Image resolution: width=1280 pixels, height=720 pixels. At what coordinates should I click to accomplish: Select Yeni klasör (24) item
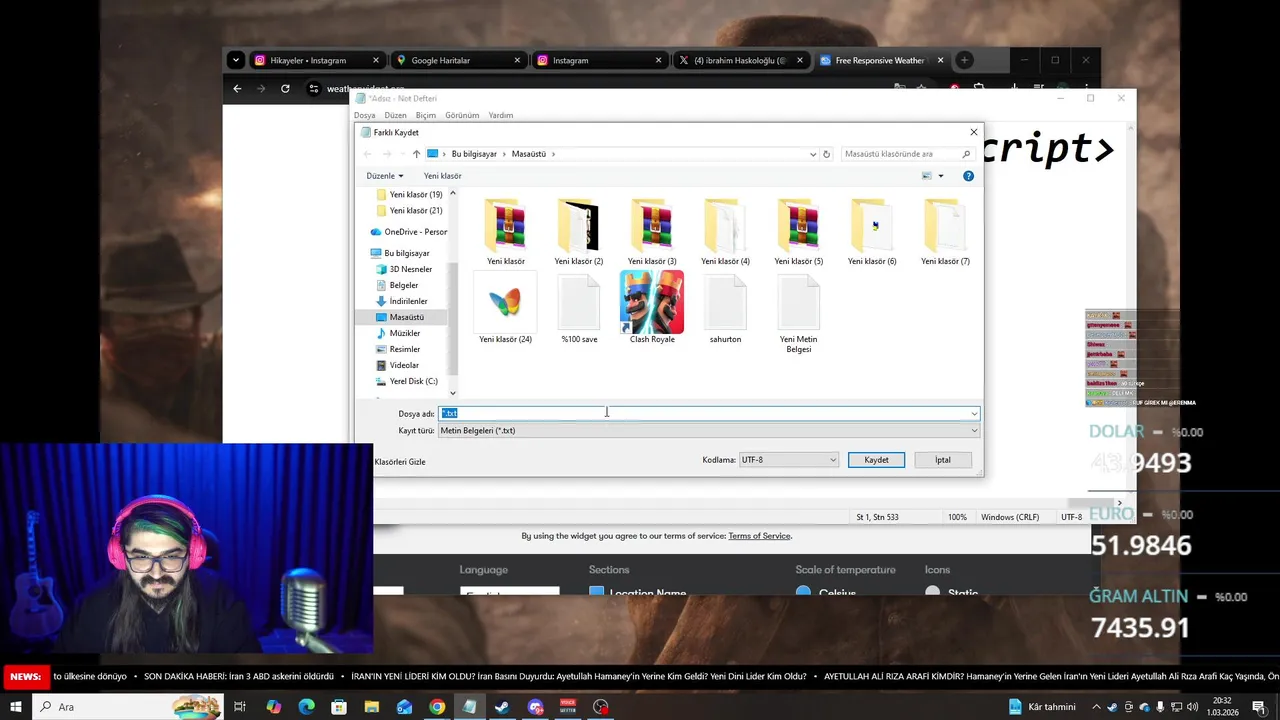[x=505, y=309]
